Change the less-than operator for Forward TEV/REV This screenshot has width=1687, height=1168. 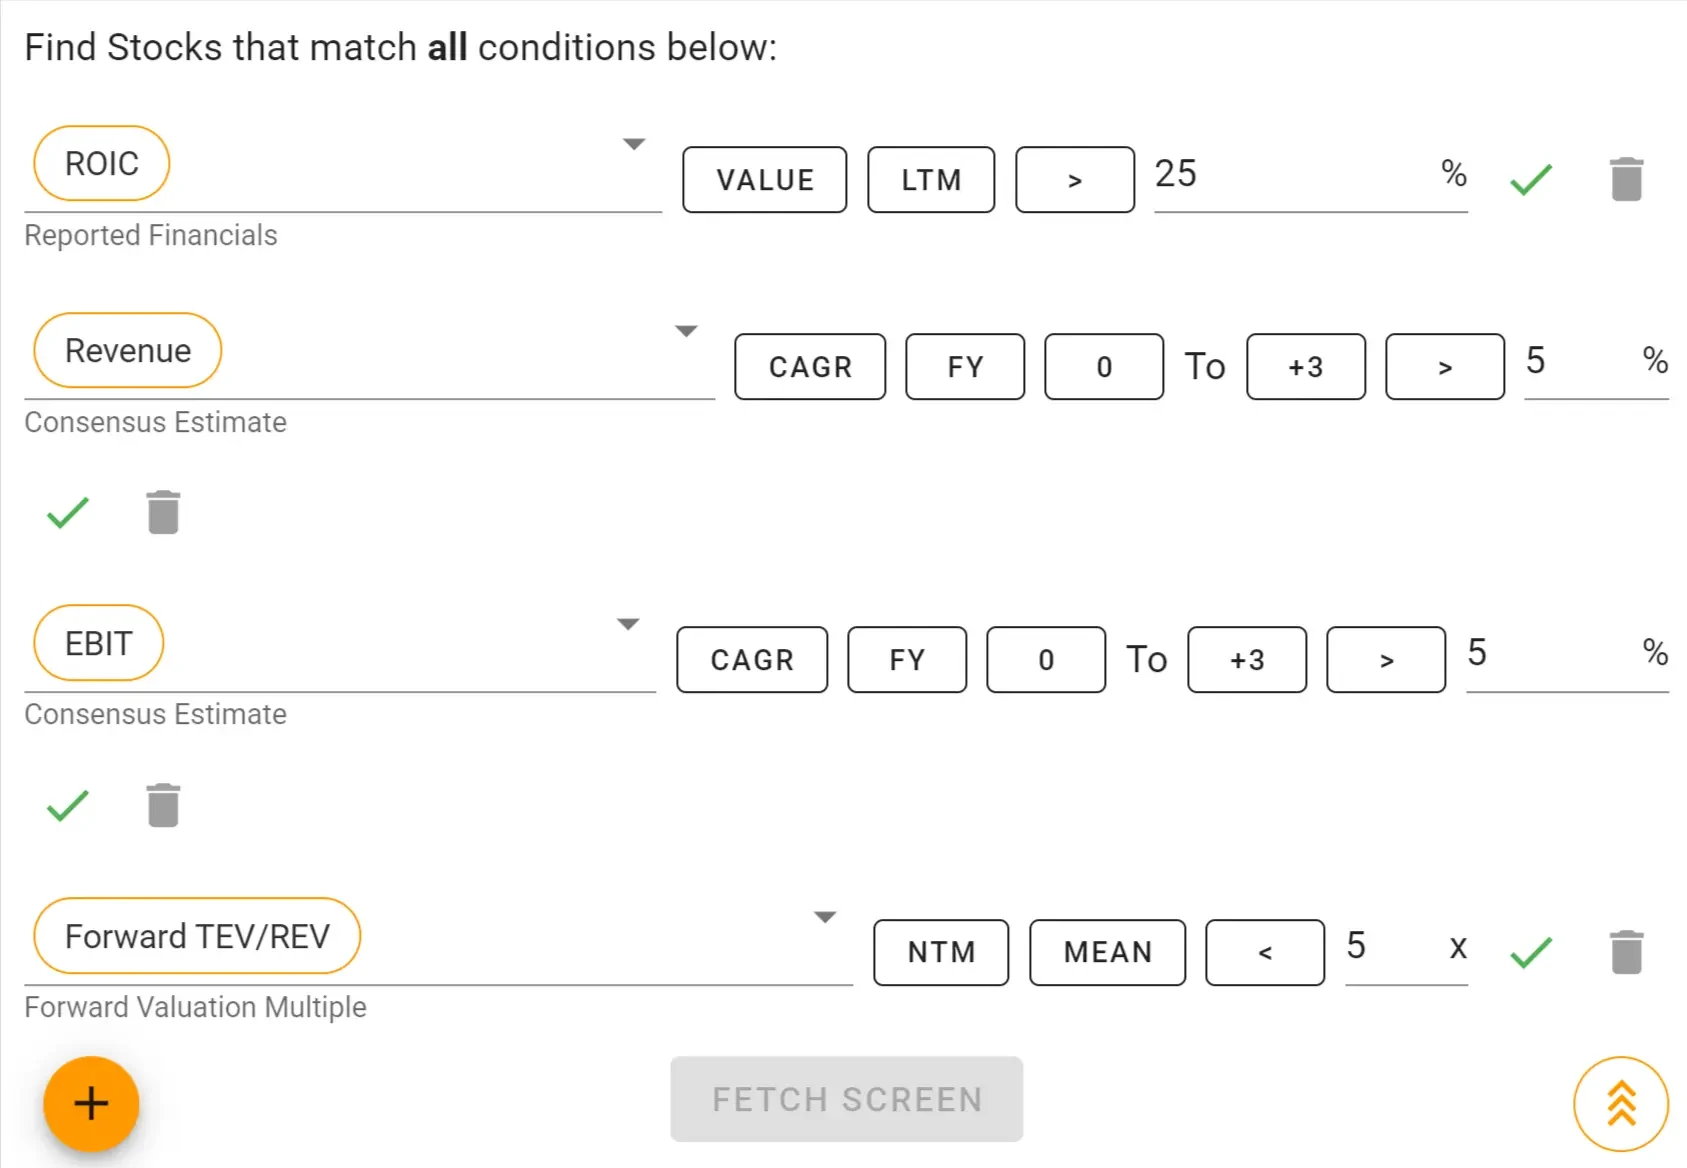(1265, 952)
